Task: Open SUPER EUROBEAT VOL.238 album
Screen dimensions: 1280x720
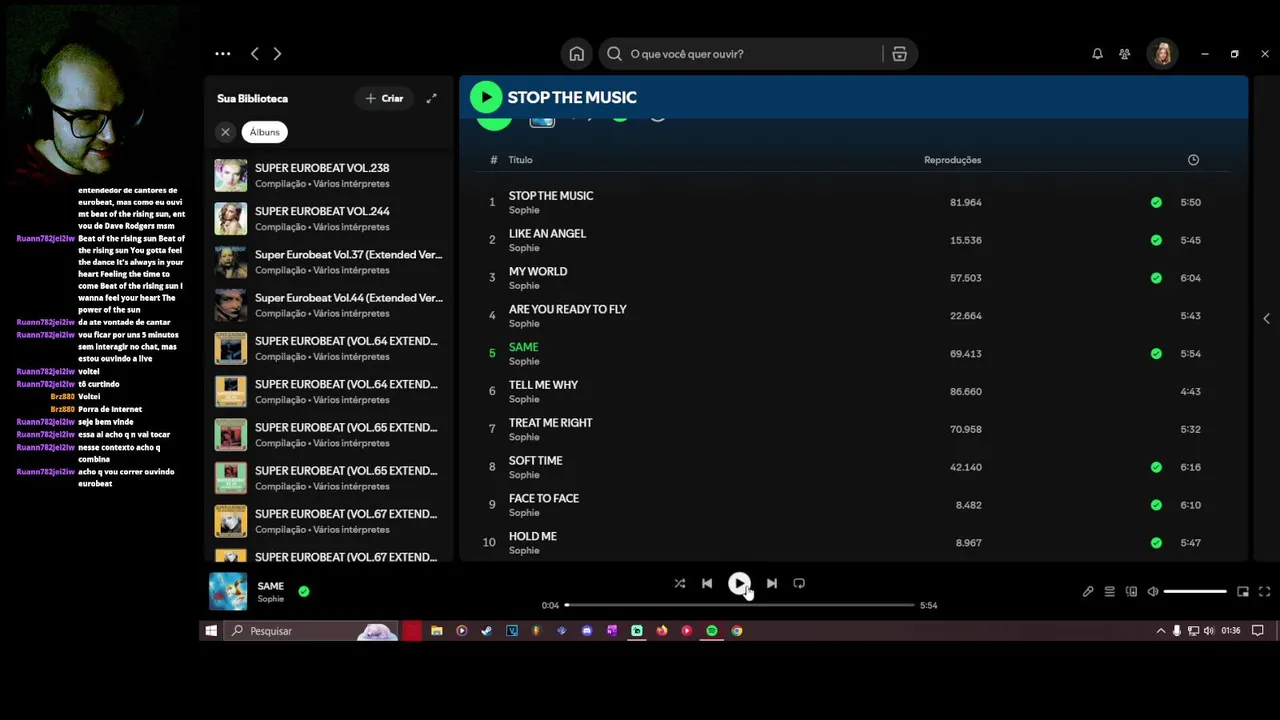Action: (329, 175)
